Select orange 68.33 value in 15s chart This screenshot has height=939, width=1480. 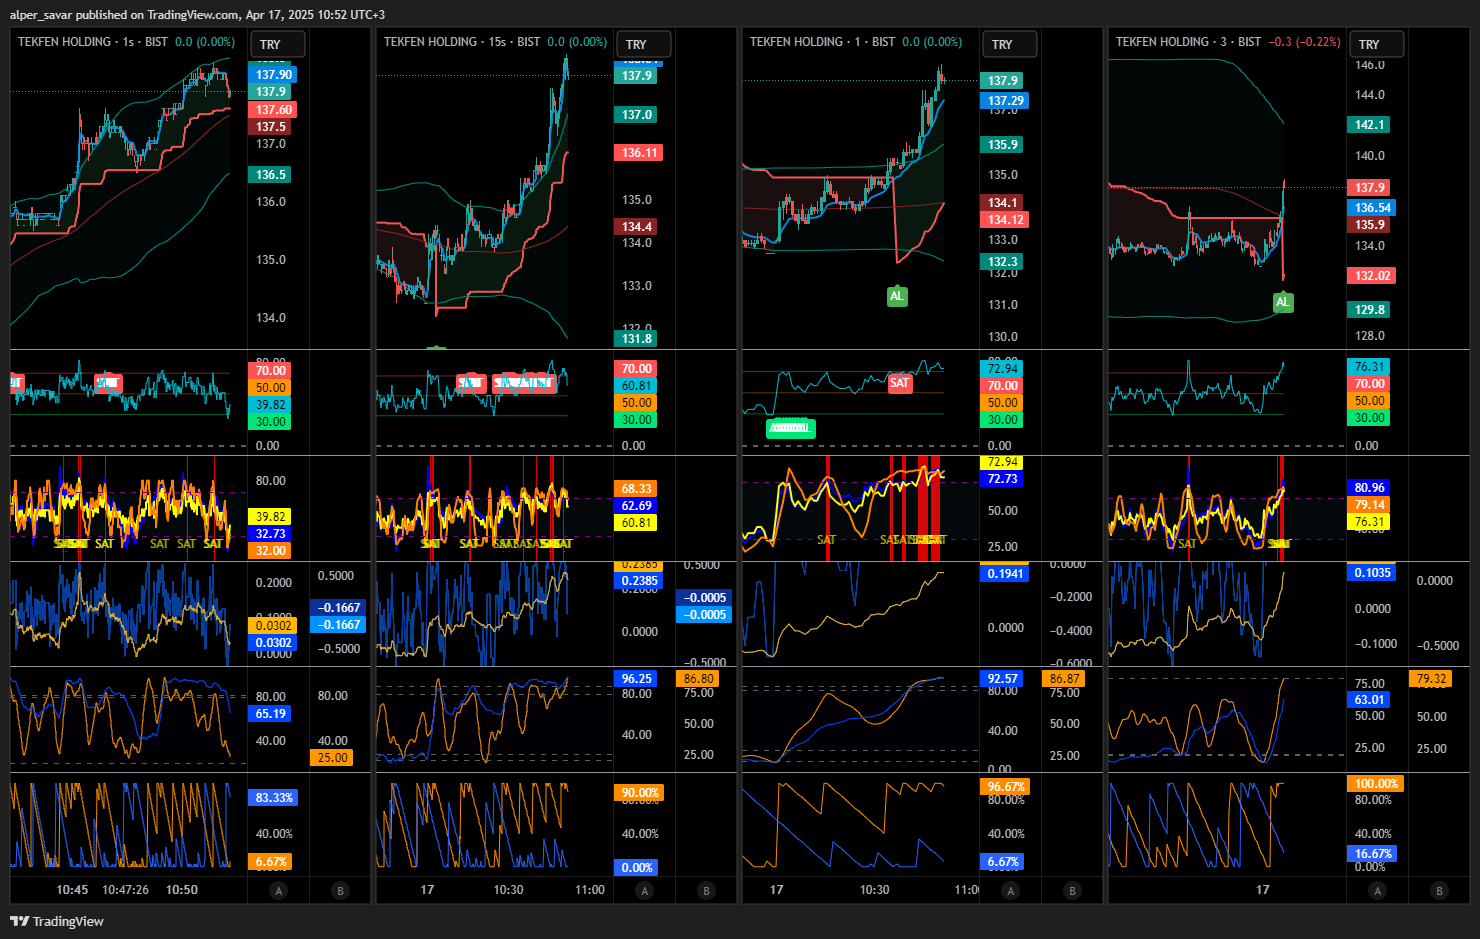636,489
